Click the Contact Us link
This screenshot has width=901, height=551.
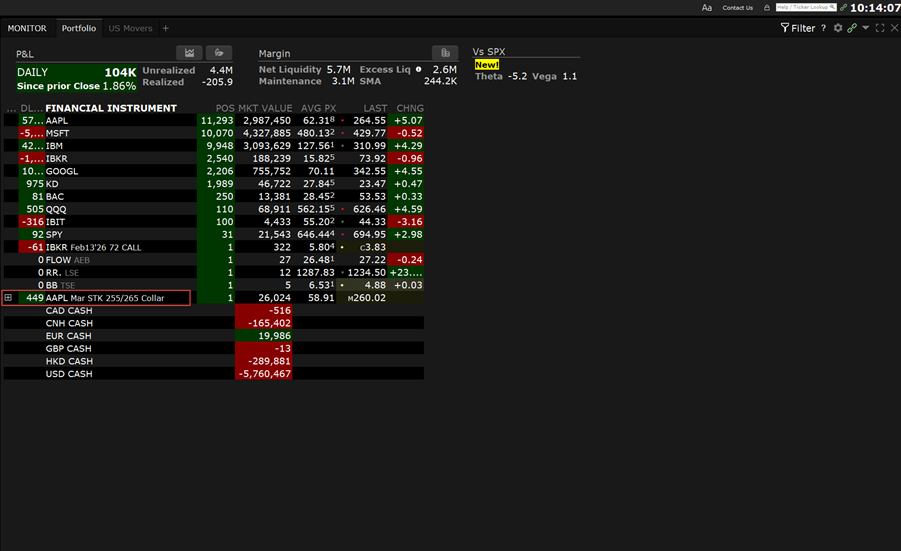[737, 8]
